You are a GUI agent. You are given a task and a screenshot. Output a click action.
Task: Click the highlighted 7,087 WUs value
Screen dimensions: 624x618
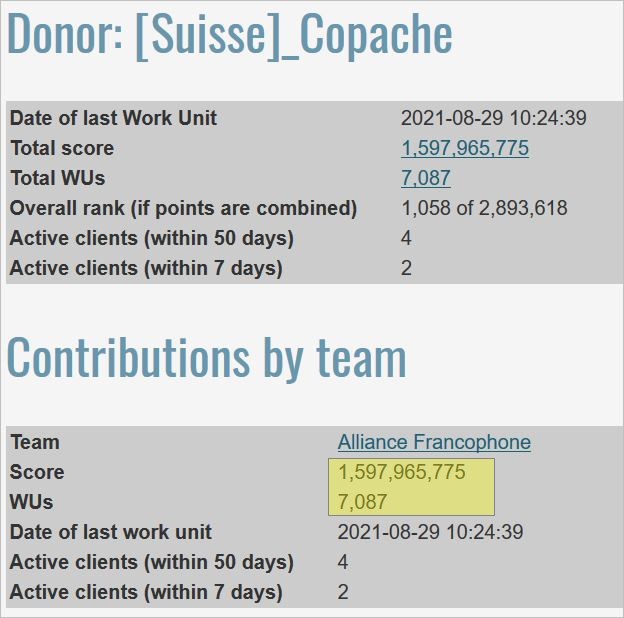pos(363,502)
